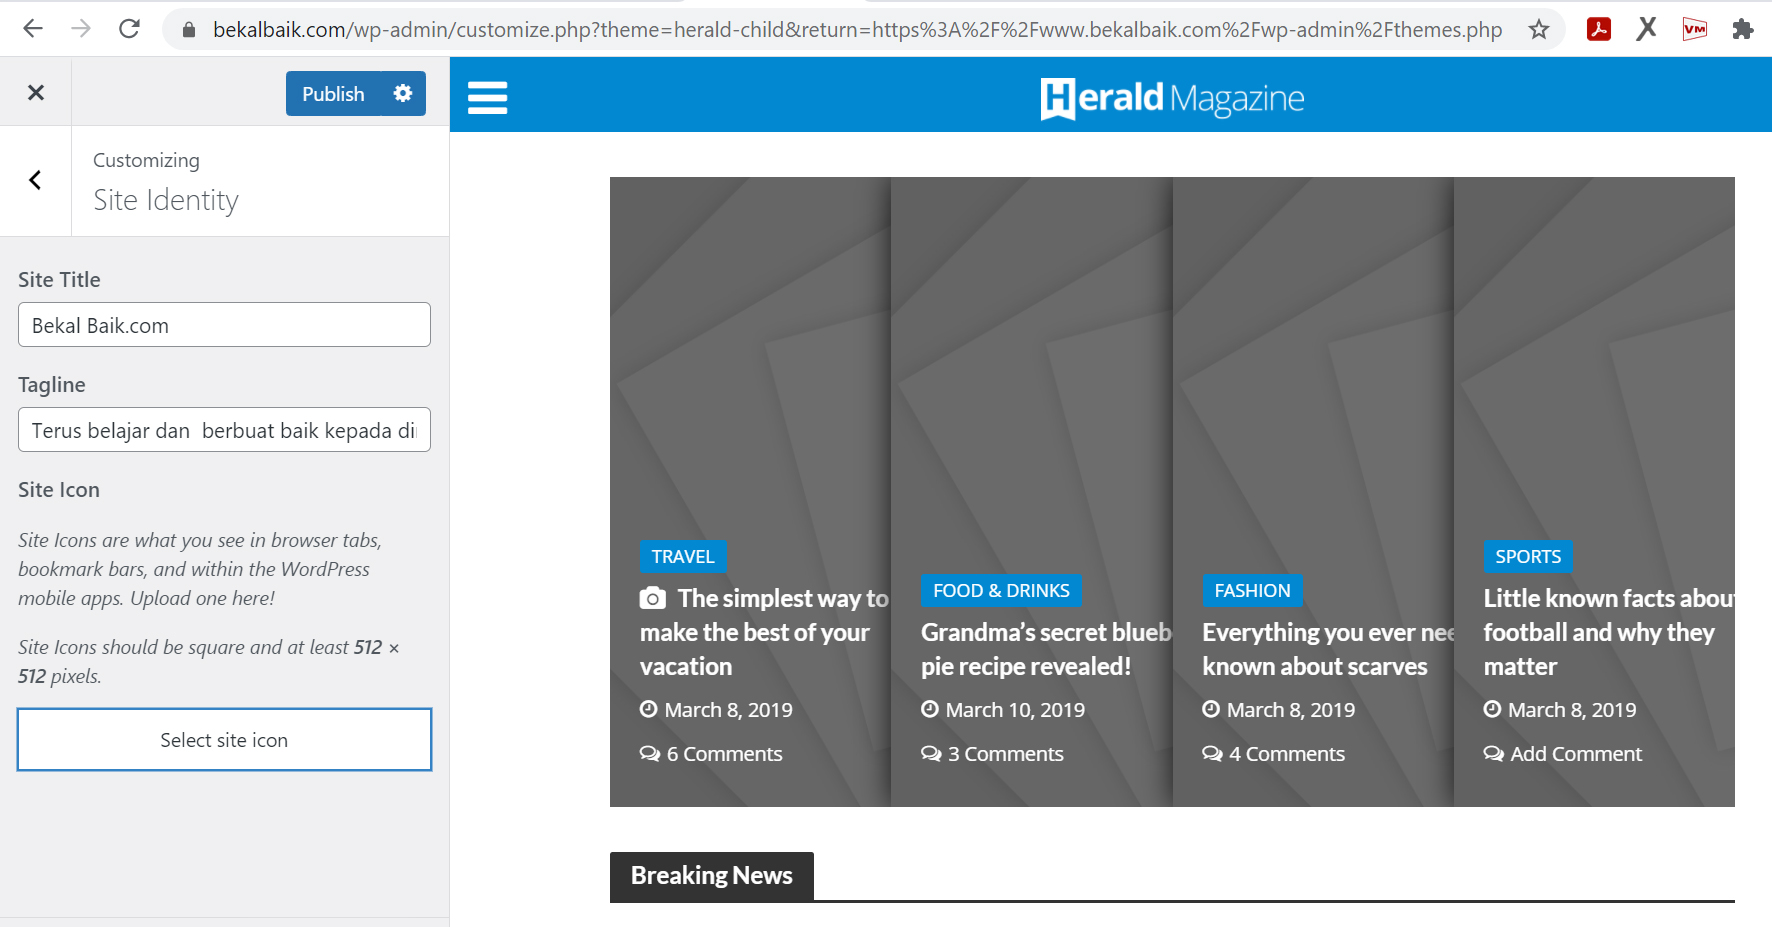Viewport: 1772px width, 927px height.
Task: Click the browser back arrow
Action: coord(33,29)
